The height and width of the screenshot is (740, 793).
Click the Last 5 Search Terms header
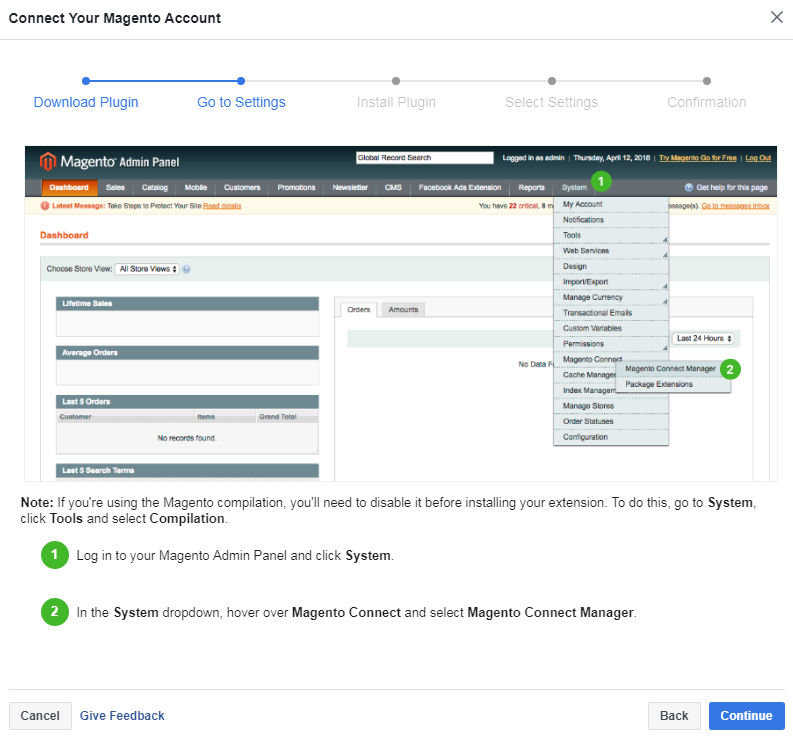pos(187,470)
